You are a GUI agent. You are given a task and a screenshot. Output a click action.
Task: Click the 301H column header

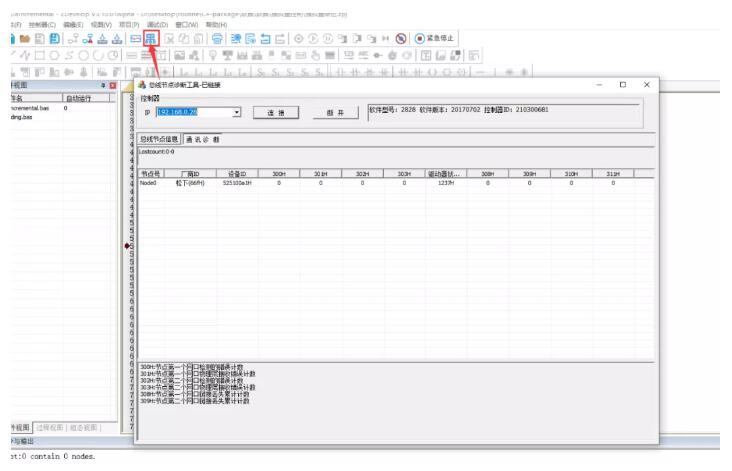pos(321,174)
